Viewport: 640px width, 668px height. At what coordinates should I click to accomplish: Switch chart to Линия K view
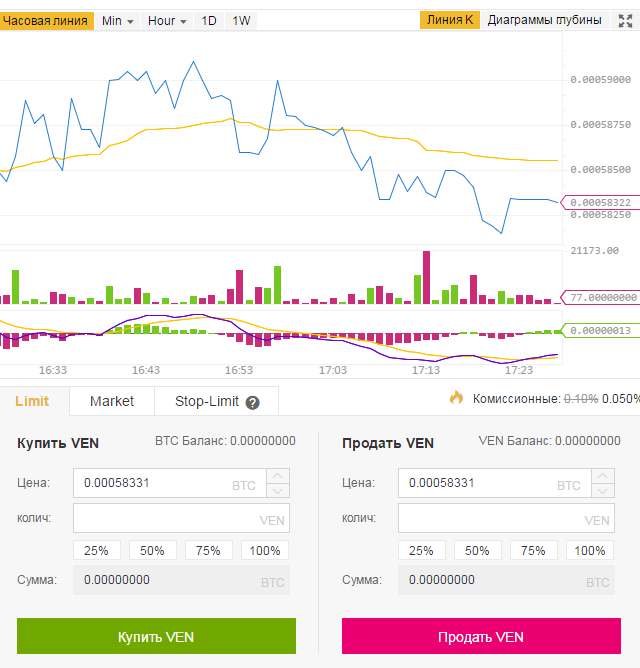pyautogui.click(x=450, y=20)
